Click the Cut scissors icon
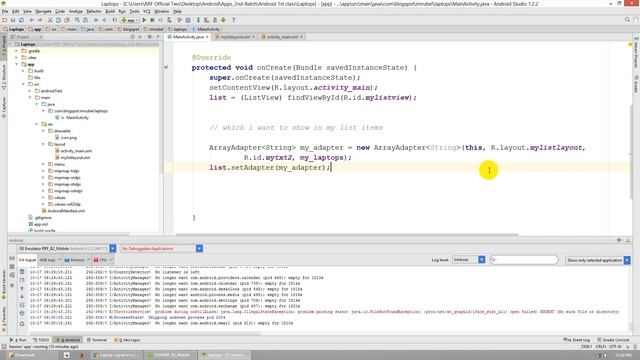Viewport: 640px width, 360px height. coord(50,20)
